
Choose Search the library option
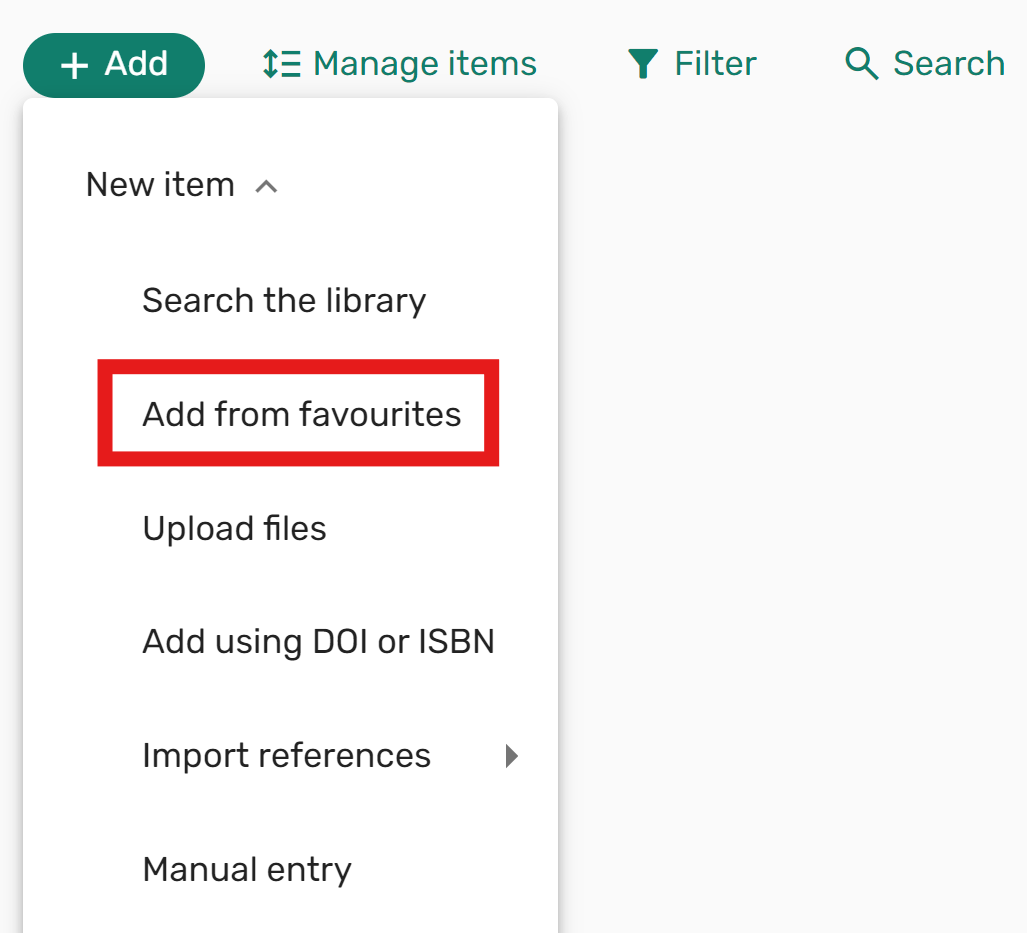(x=284, y=301)
